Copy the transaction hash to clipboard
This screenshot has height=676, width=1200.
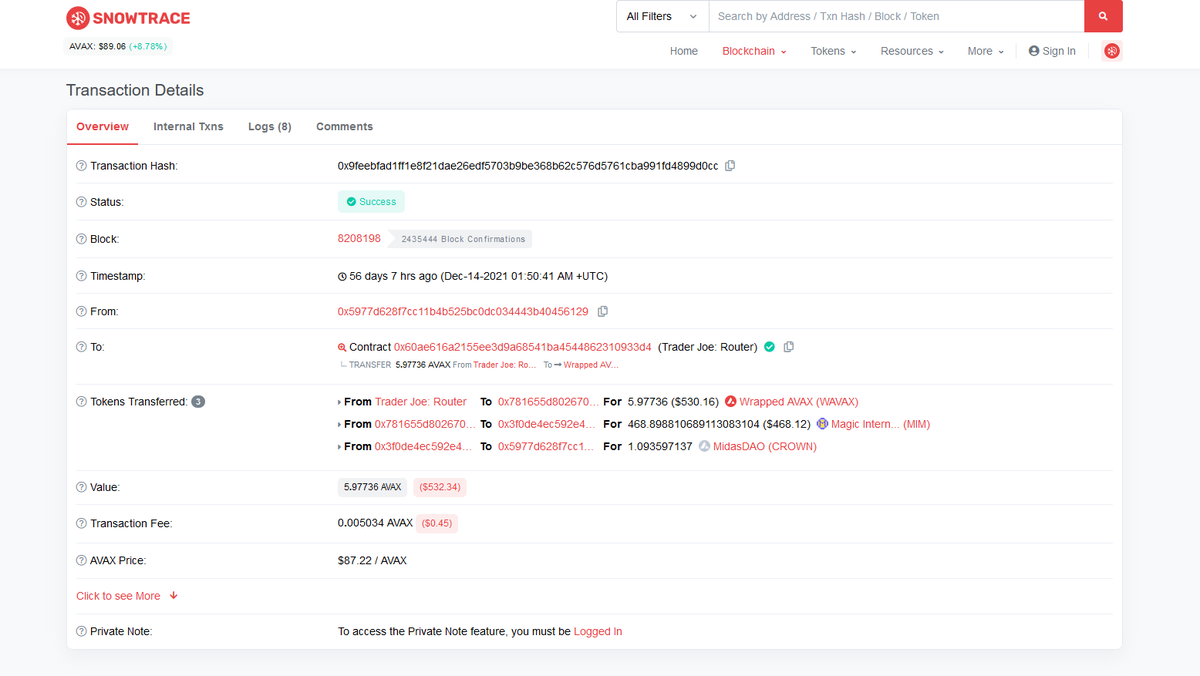(x=730, y=166)
